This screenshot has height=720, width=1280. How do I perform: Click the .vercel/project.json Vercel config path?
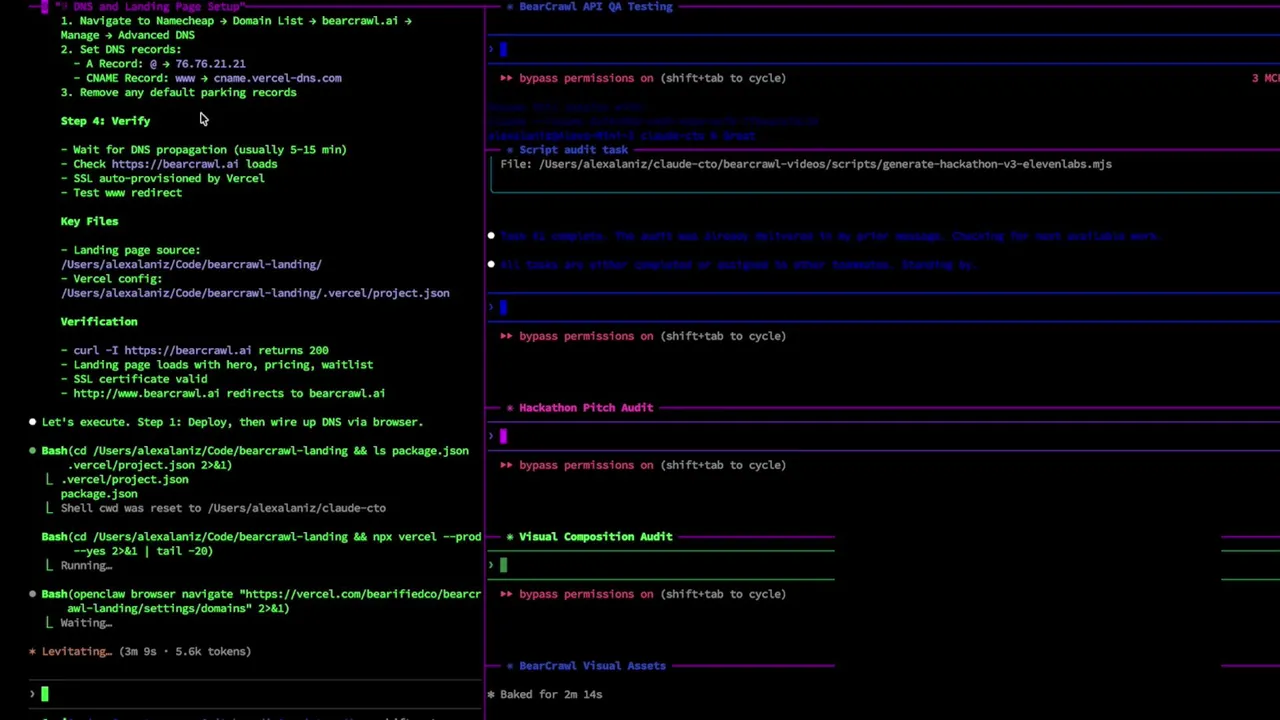click(x=255, y=293)
